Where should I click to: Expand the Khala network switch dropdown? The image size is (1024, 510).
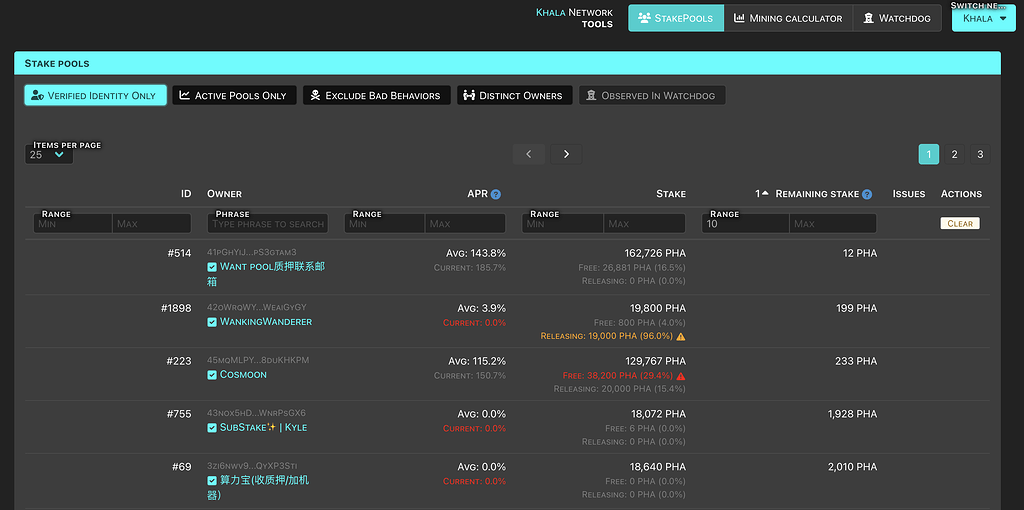tap(983, 18)
